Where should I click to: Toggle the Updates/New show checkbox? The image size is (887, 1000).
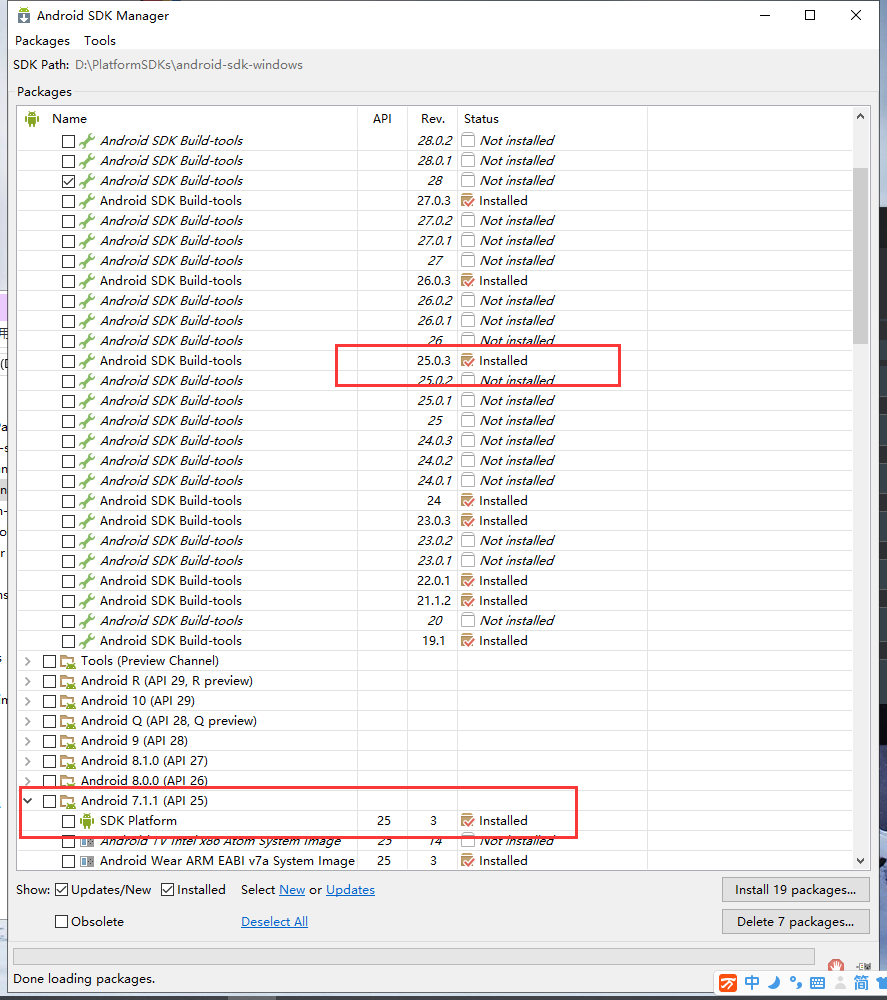pos(61,890)
